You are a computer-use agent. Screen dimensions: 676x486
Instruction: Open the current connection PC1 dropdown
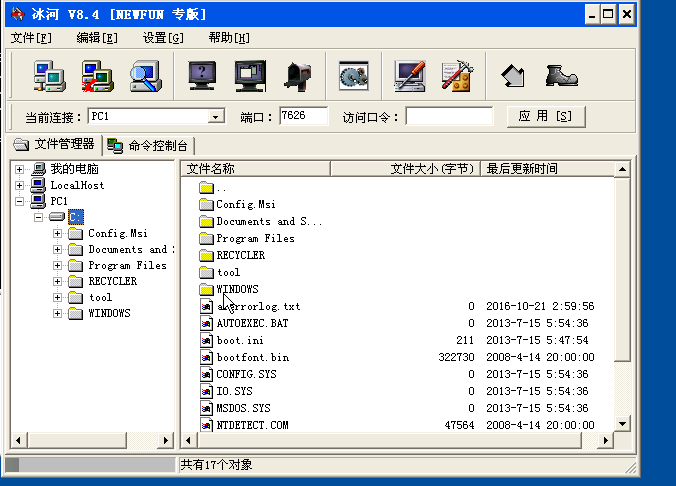coord(216,116)
